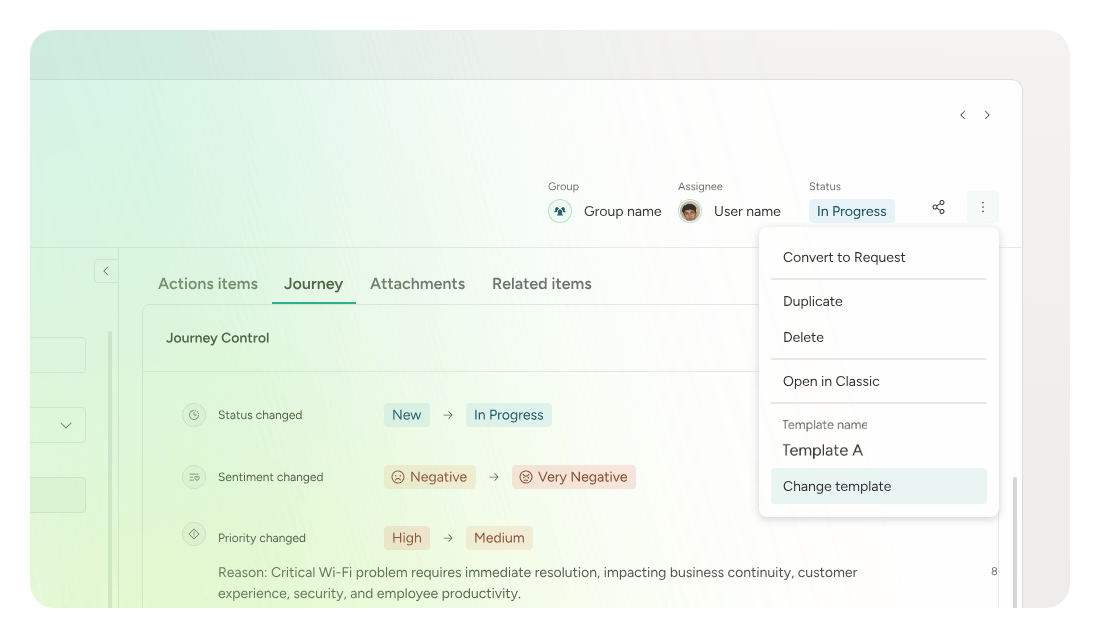Click the share icon next to status
Screen dimensions: 1100x636
pyautogui.click(x=938, y=207)
